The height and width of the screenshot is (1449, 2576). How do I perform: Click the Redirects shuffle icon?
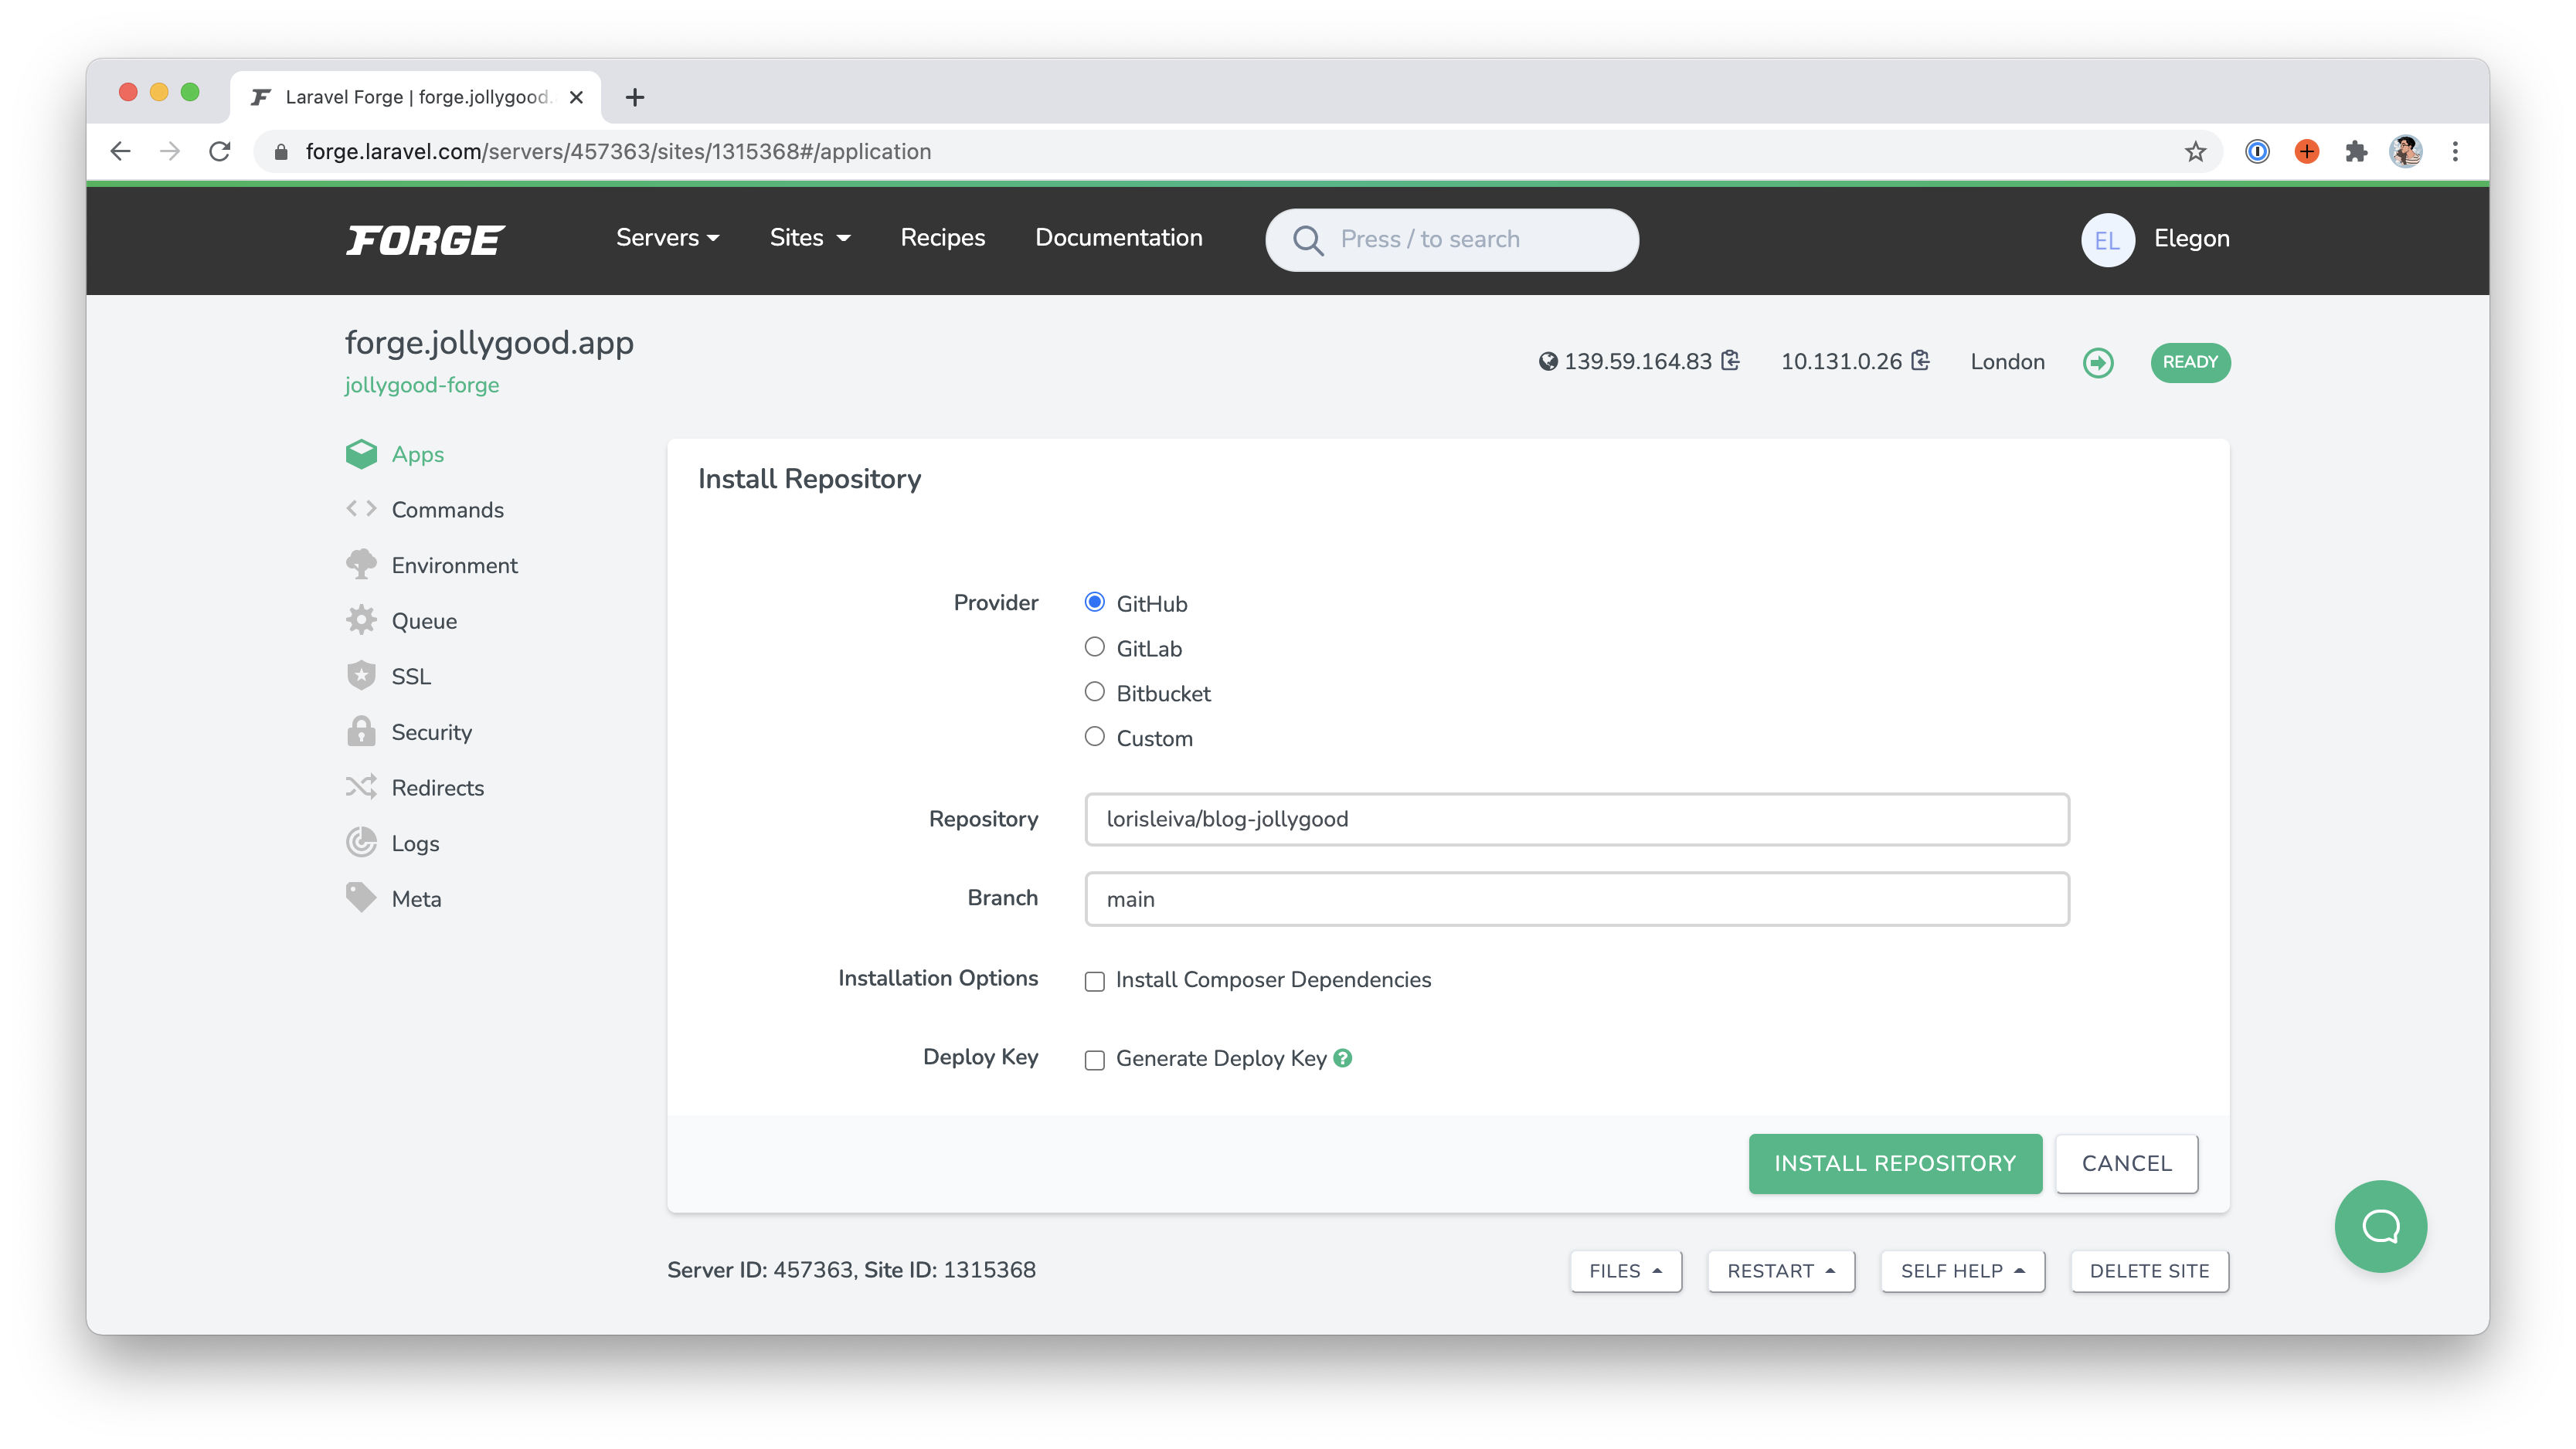tap(361, 787)
